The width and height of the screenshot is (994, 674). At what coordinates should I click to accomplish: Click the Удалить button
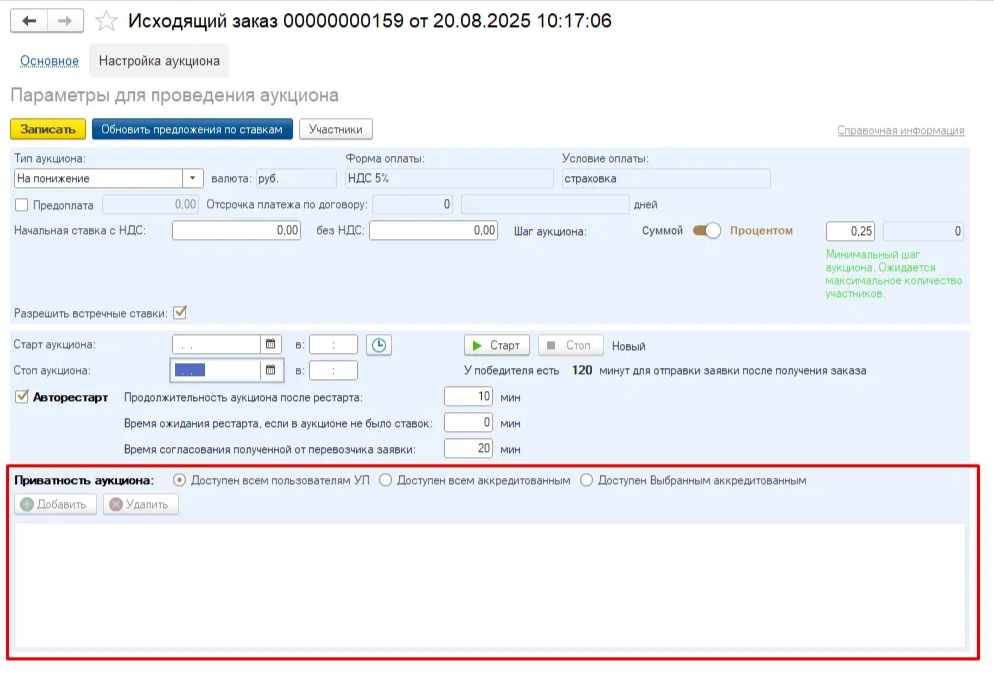pos(140,504)
